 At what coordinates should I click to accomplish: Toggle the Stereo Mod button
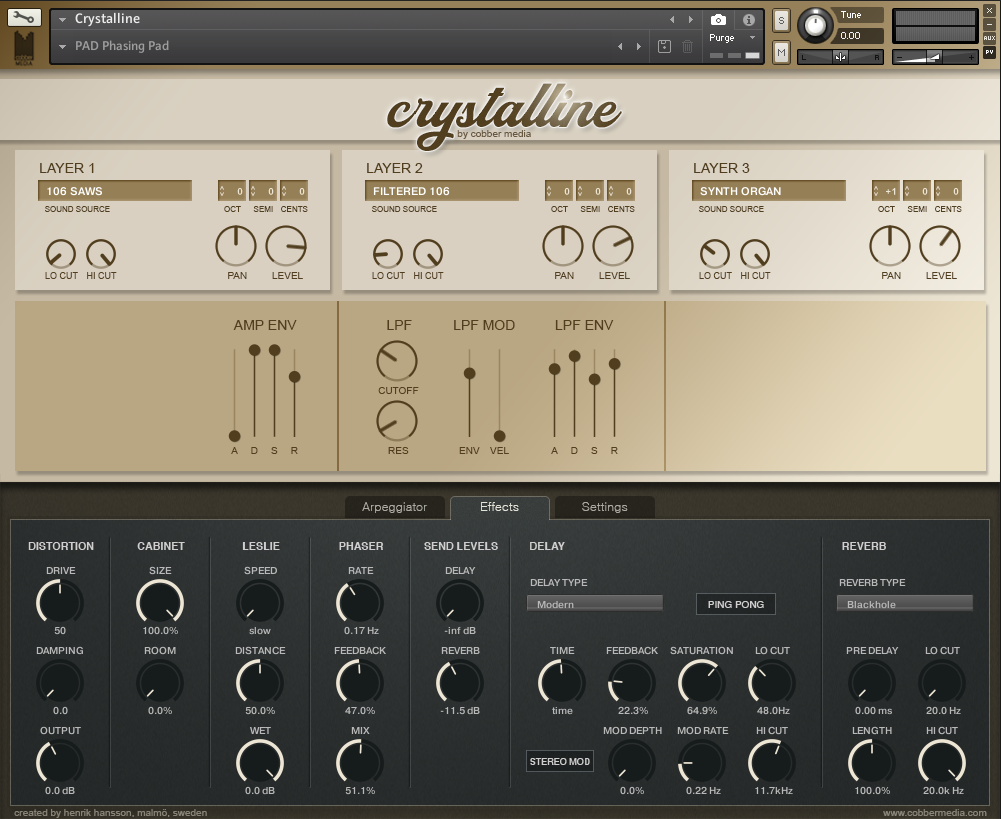coord(560,761)
